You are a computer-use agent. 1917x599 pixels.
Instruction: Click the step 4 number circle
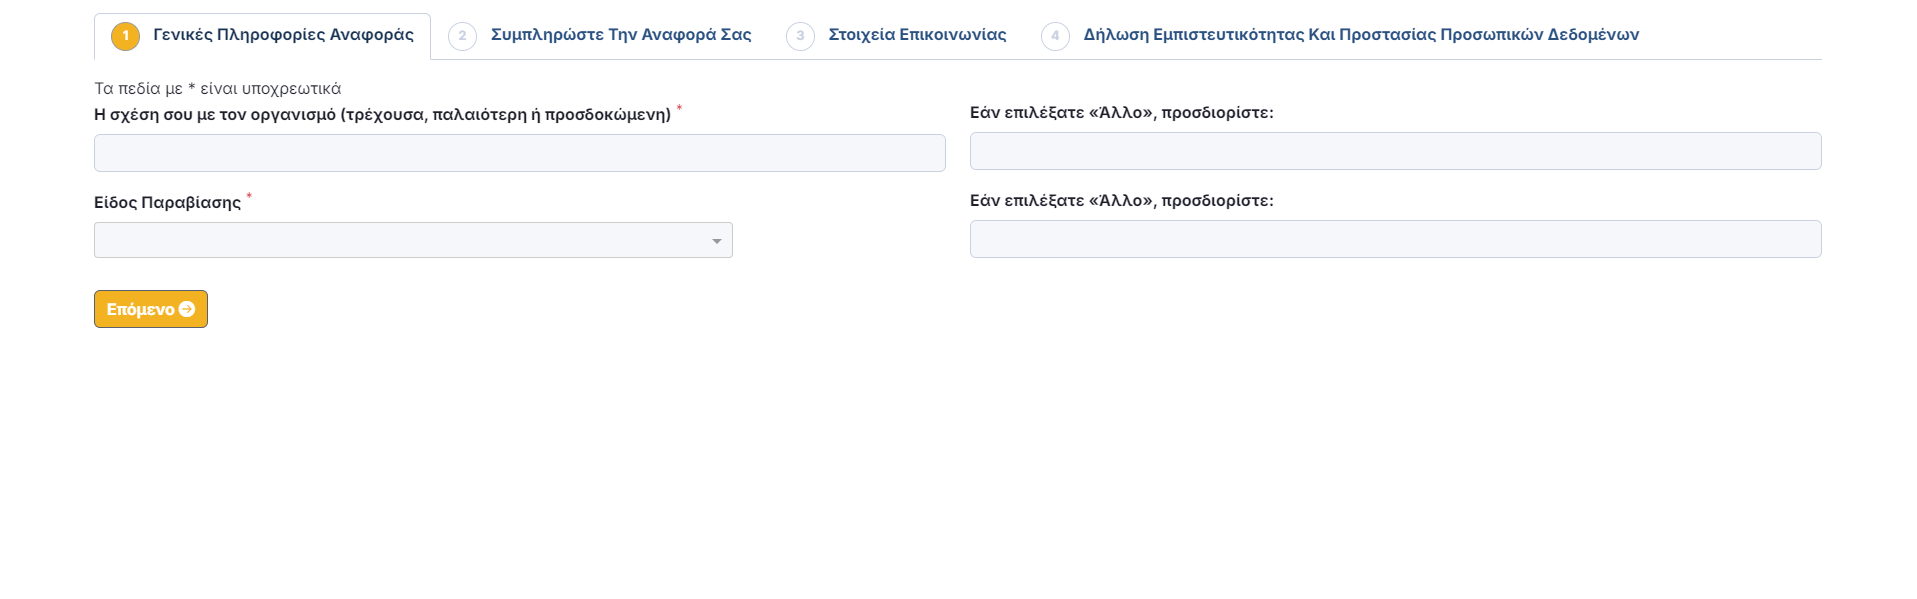click(x=1055, y=36)
